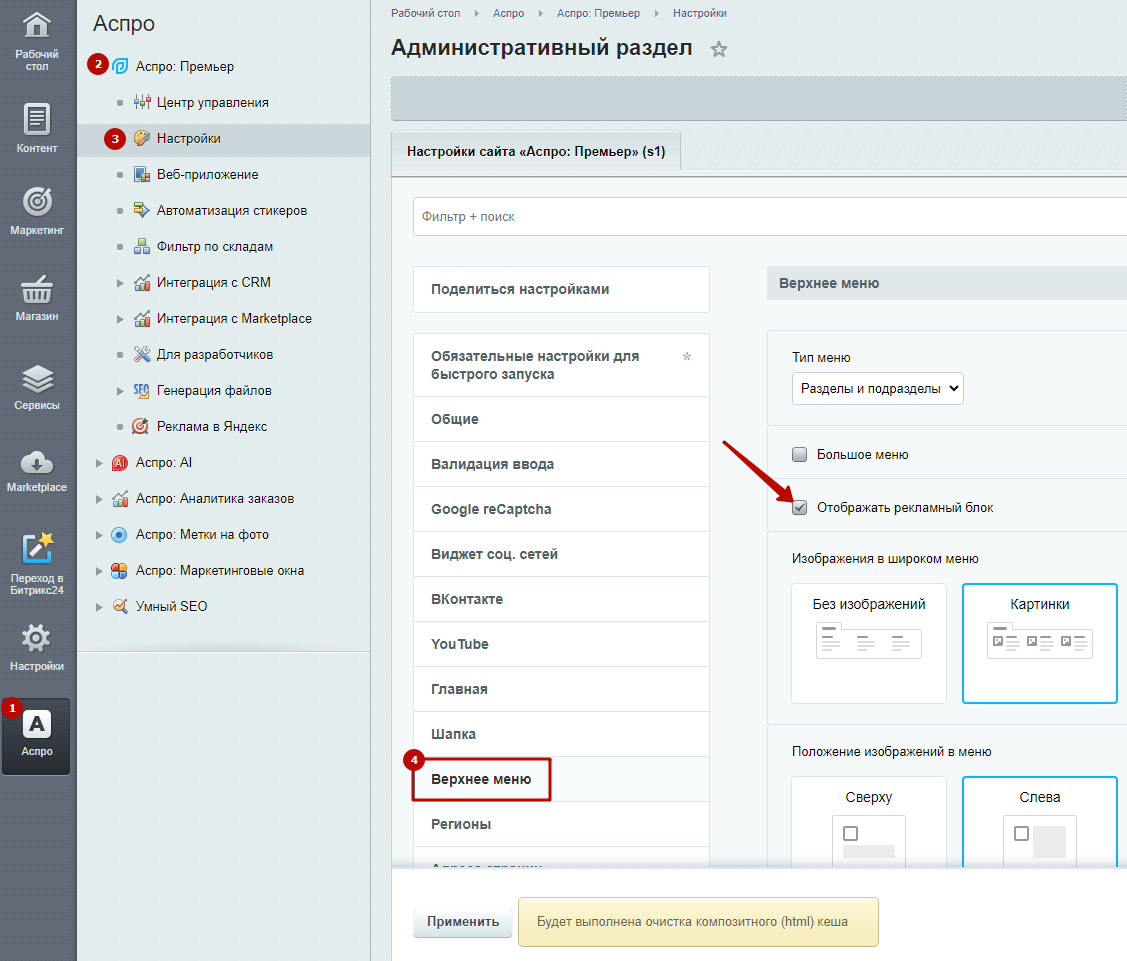Open the Google reCaptcha settings section
Viewport: 1127px width, 961px height.
(x=561, y=509)
